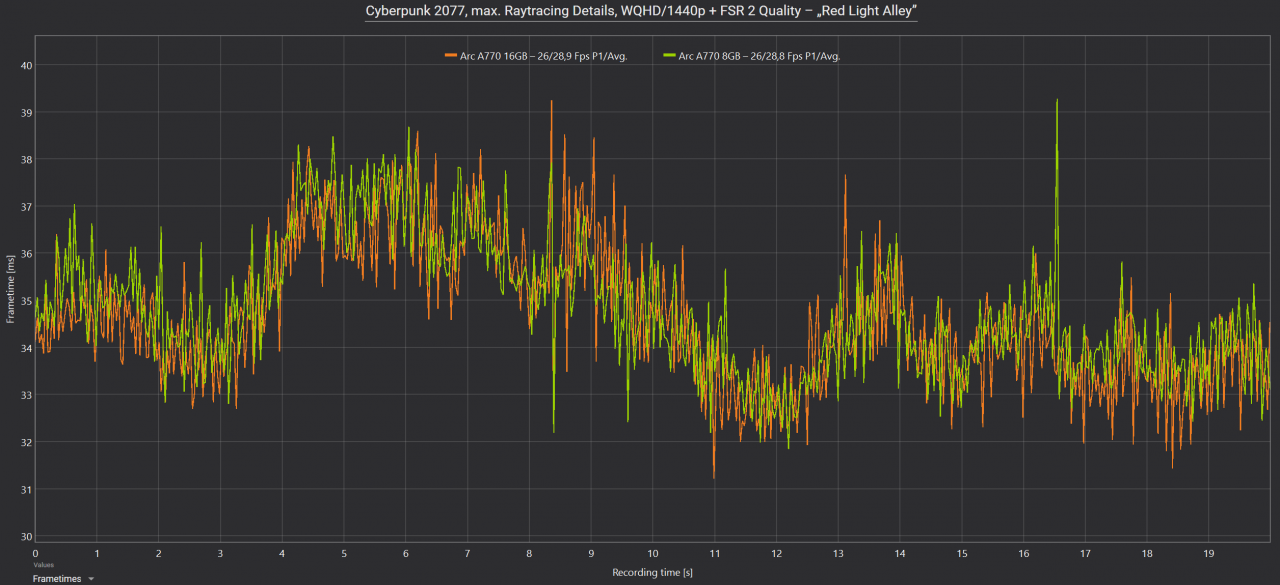The image size is (1280, 585).
Task: Click the y-axis tick label 40
Action: tap(26, 65)
